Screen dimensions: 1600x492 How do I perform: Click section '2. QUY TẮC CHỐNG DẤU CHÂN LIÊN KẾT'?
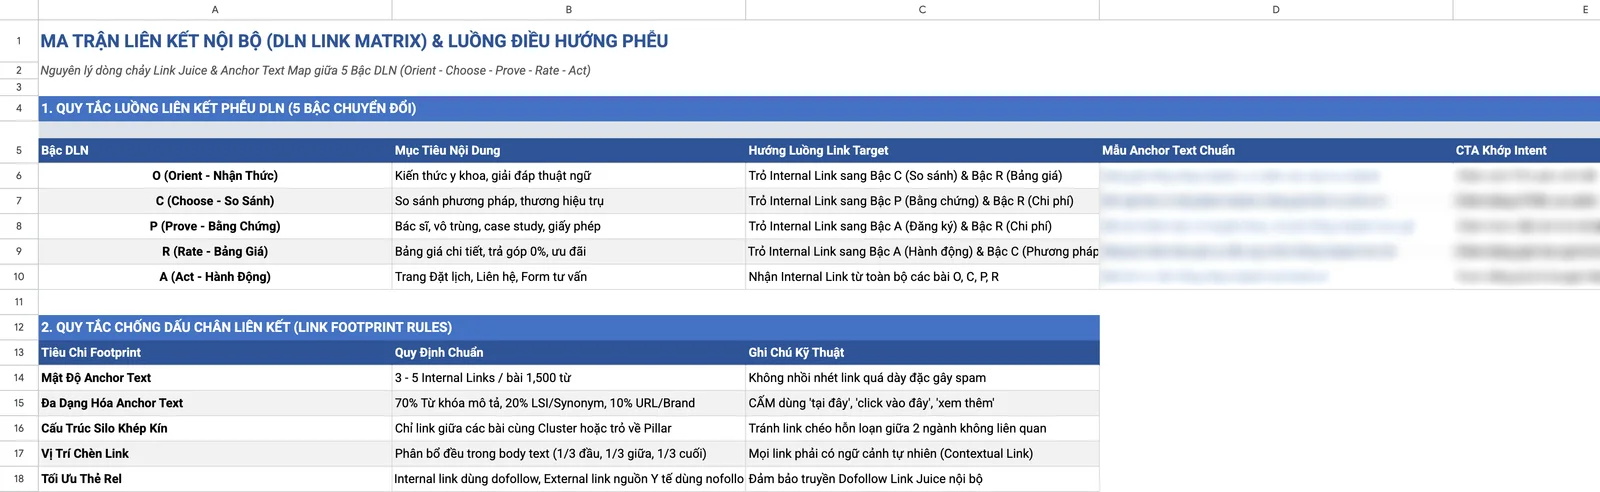tap(569, 327)
